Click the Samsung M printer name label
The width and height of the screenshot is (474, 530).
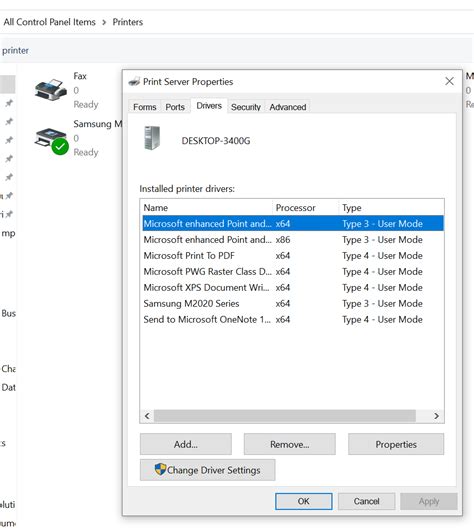point(97,124)
